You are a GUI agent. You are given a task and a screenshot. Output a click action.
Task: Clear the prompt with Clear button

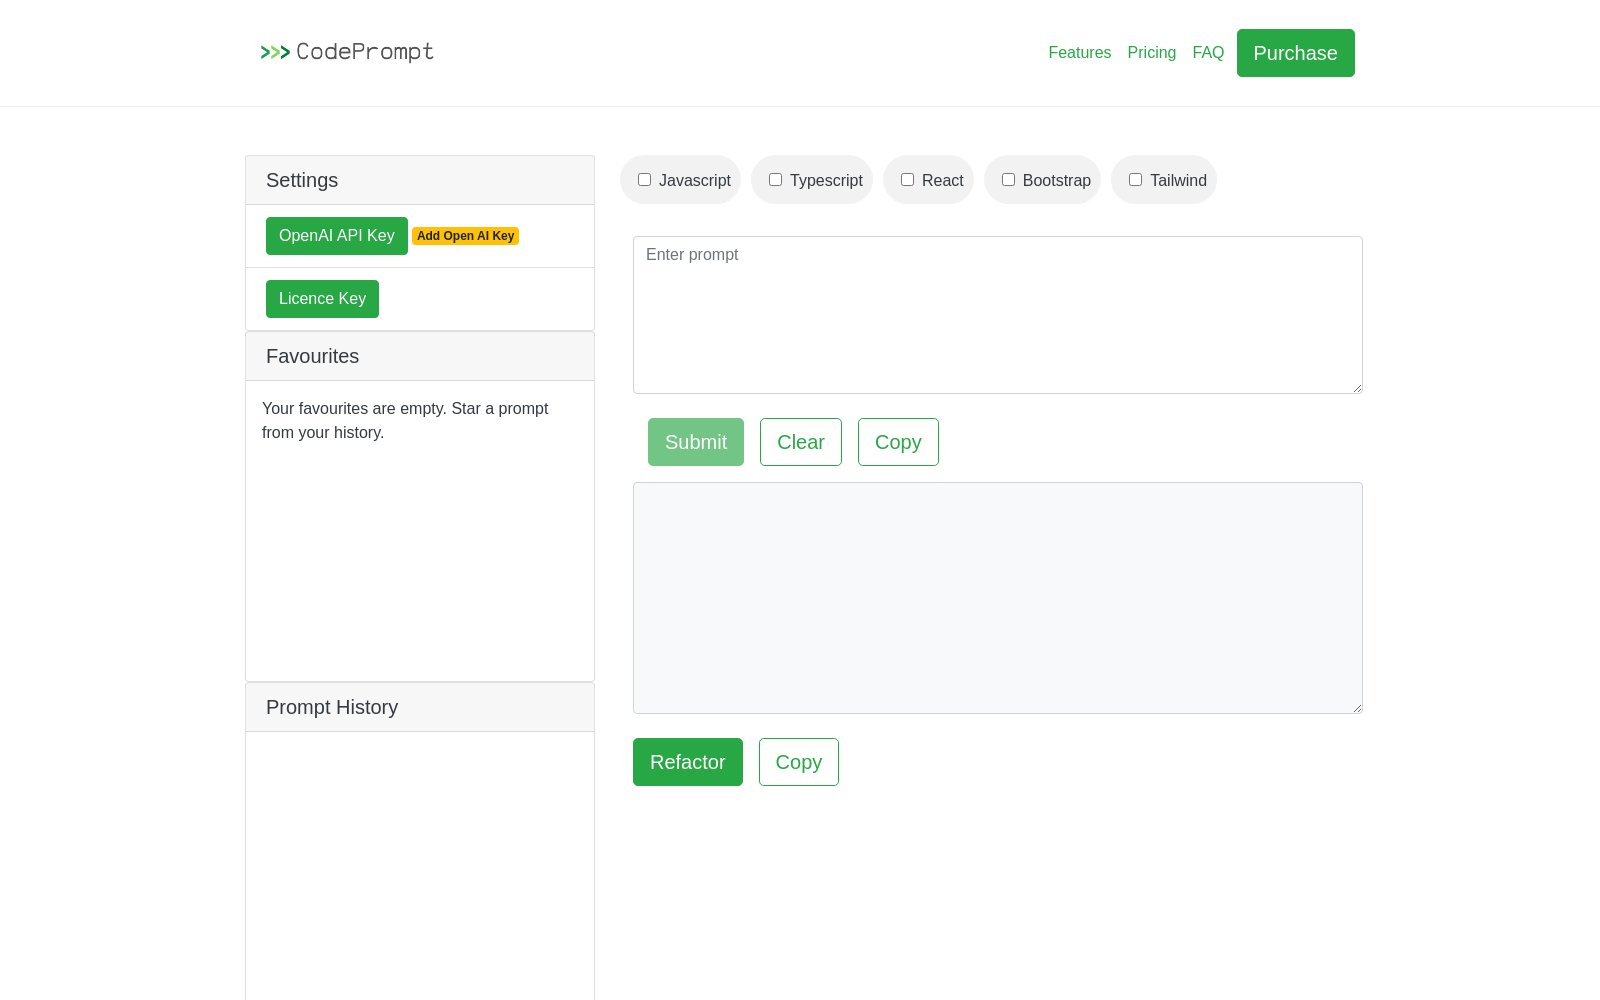[x=801, y=442]
